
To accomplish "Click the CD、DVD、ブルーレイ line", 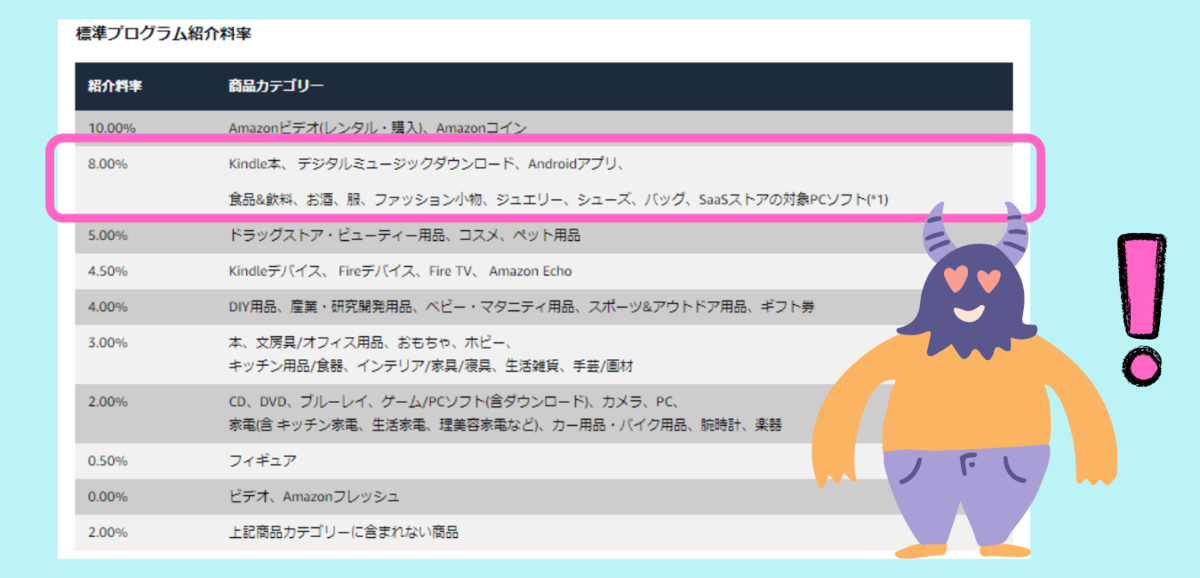I will coord(454,402).
